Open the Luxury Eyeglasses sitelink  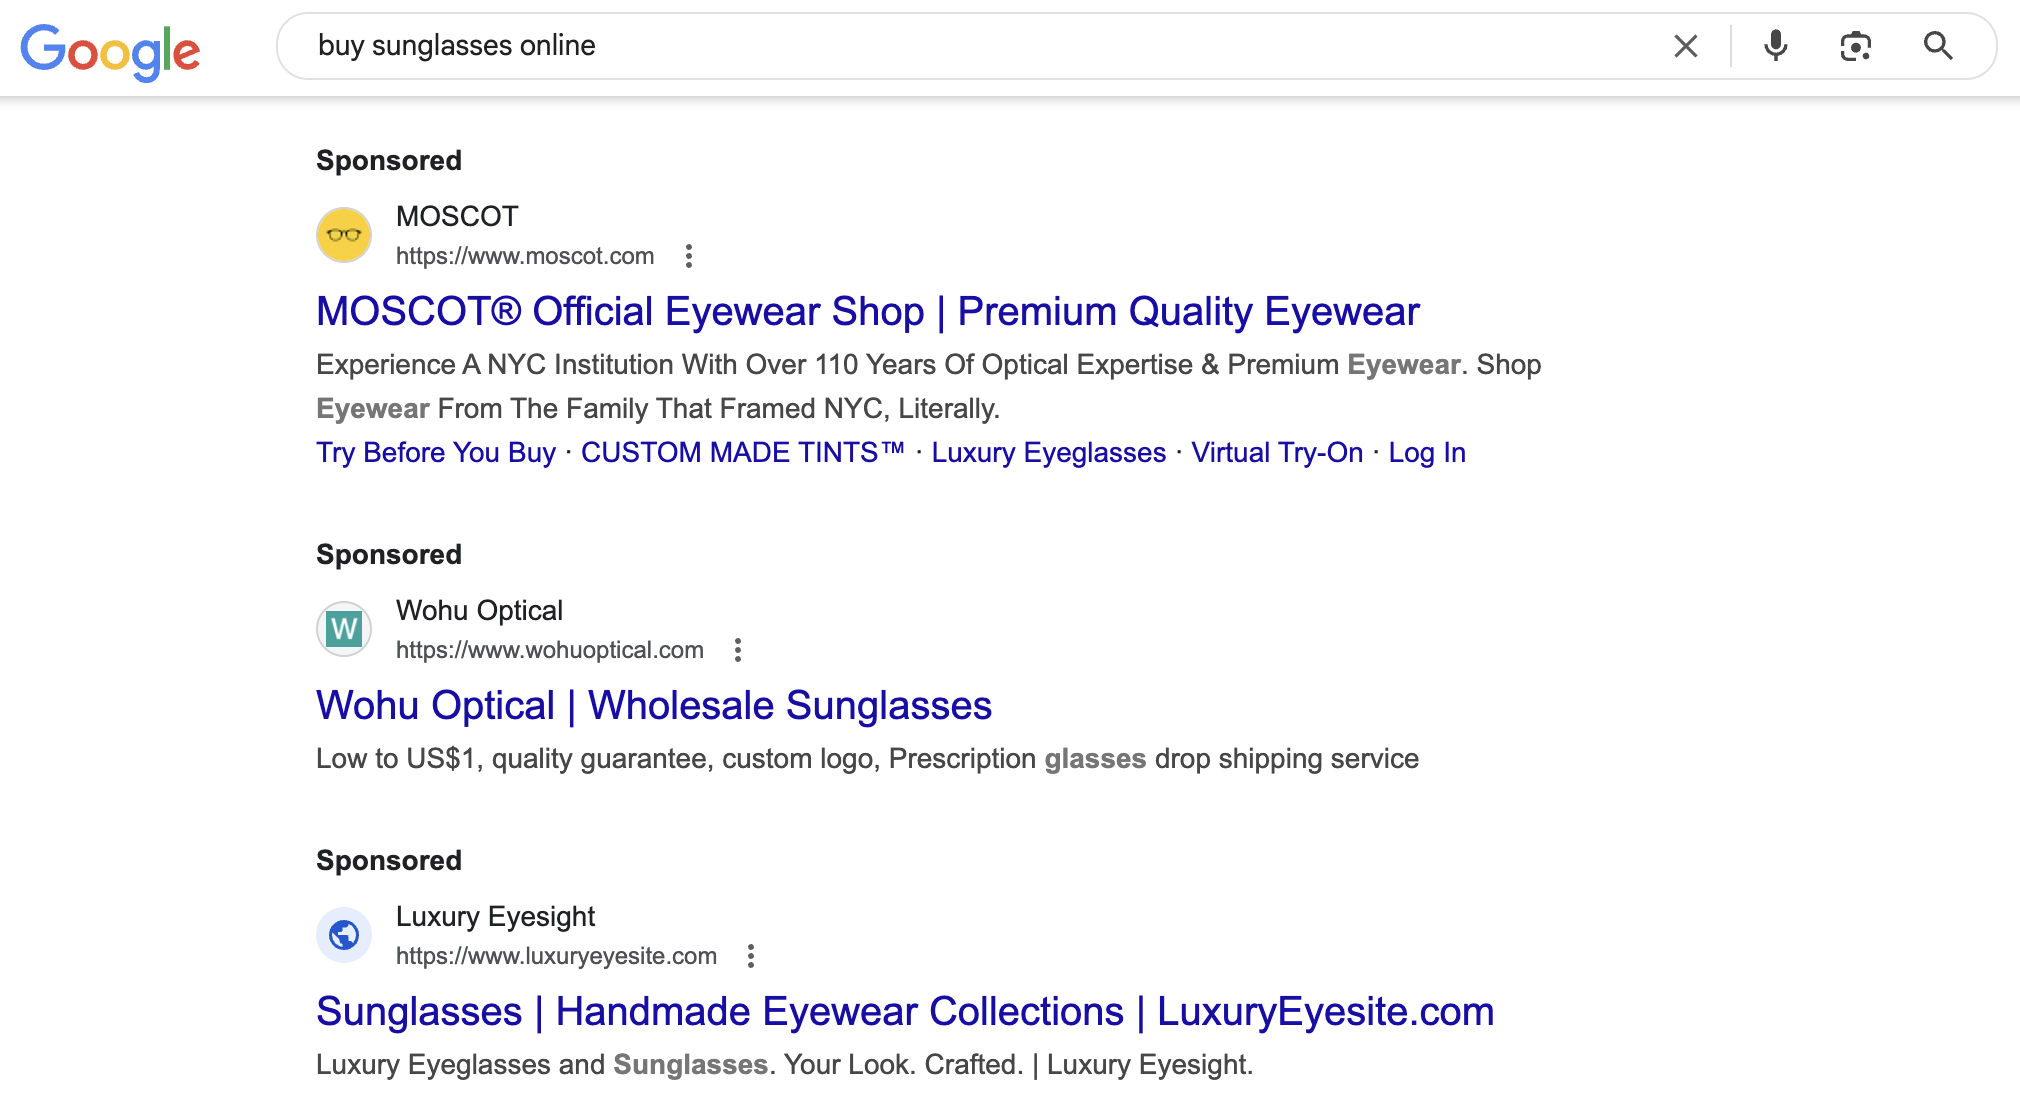pos(1049,453)
